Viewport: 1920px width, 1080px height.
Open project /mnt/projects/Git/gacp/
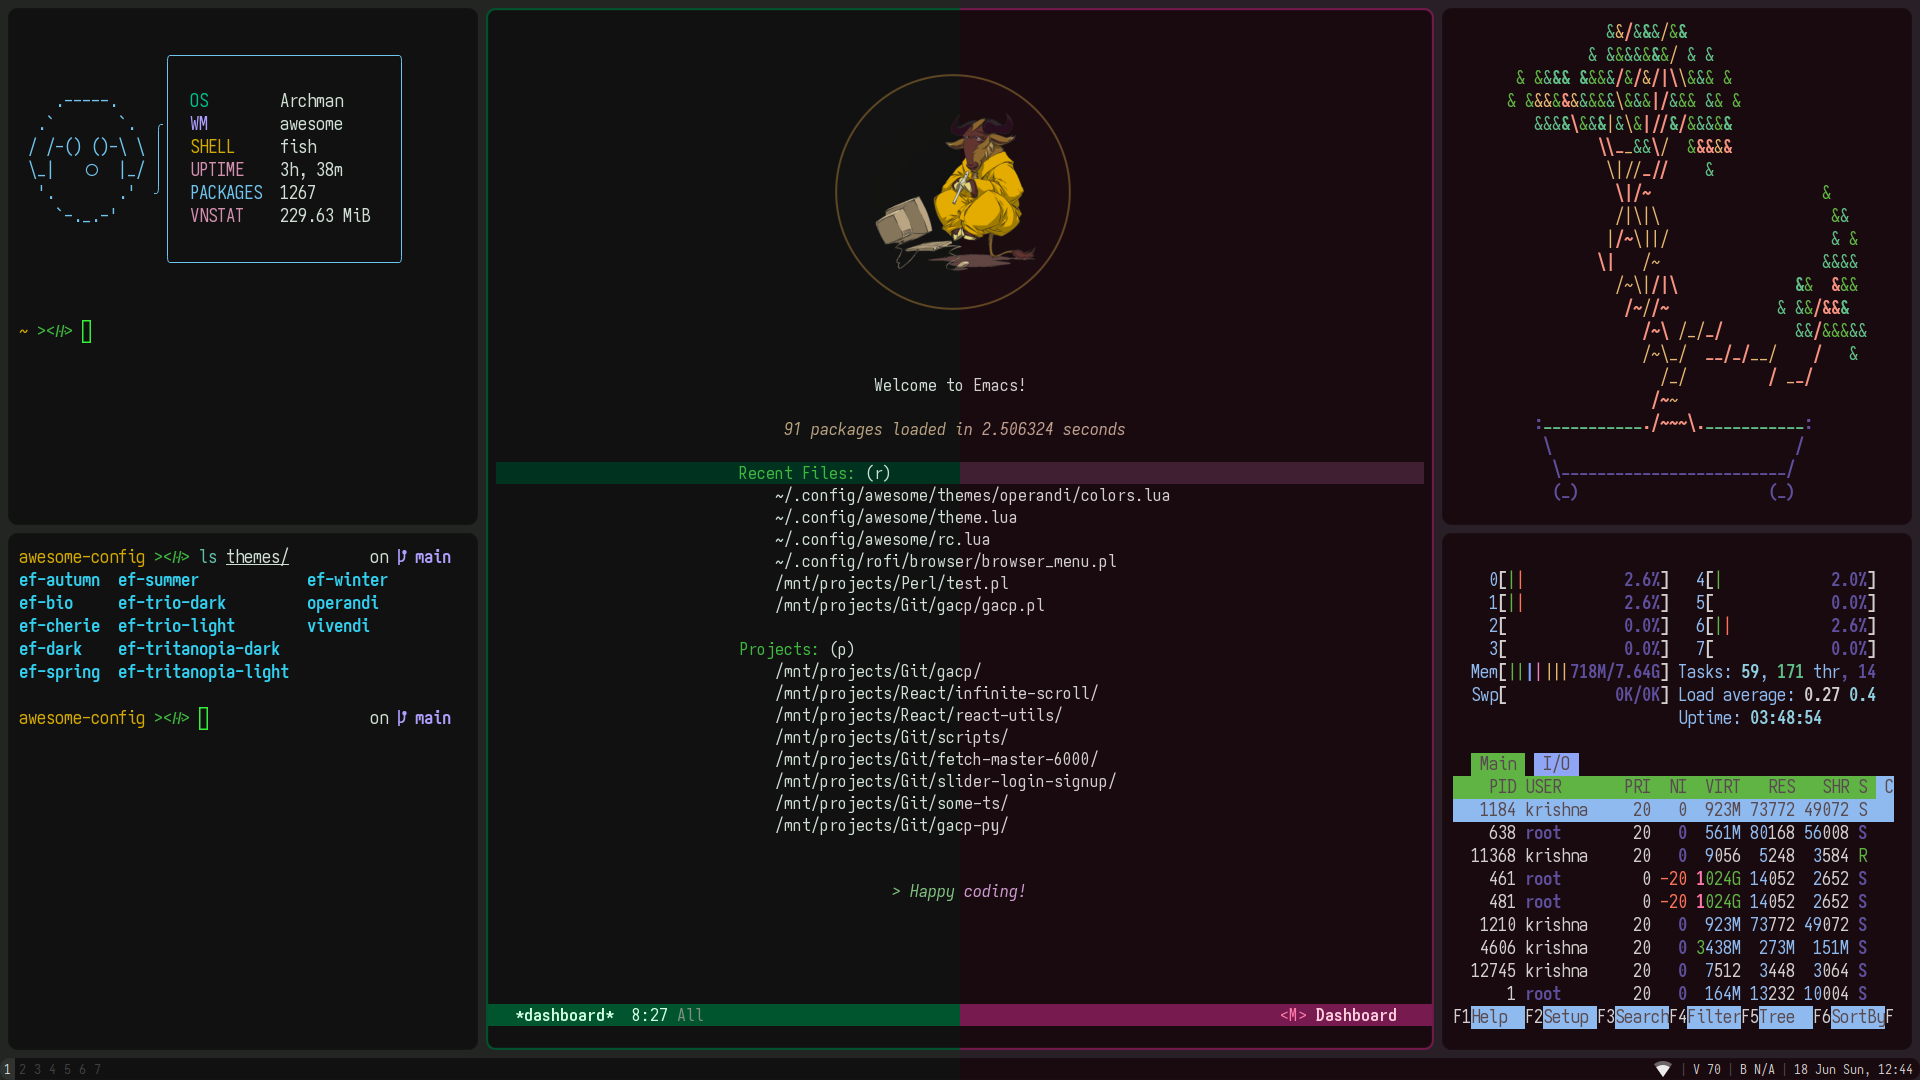(878, 671)
